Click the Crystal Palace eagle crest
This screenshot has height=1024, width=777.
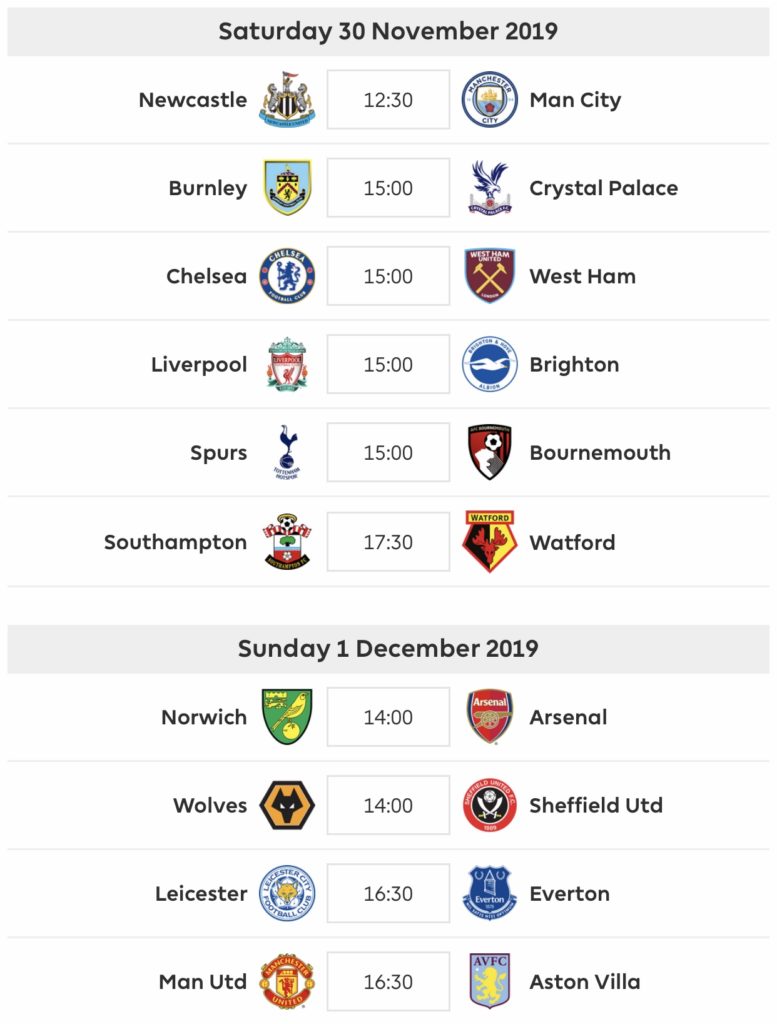coord(490,187)
